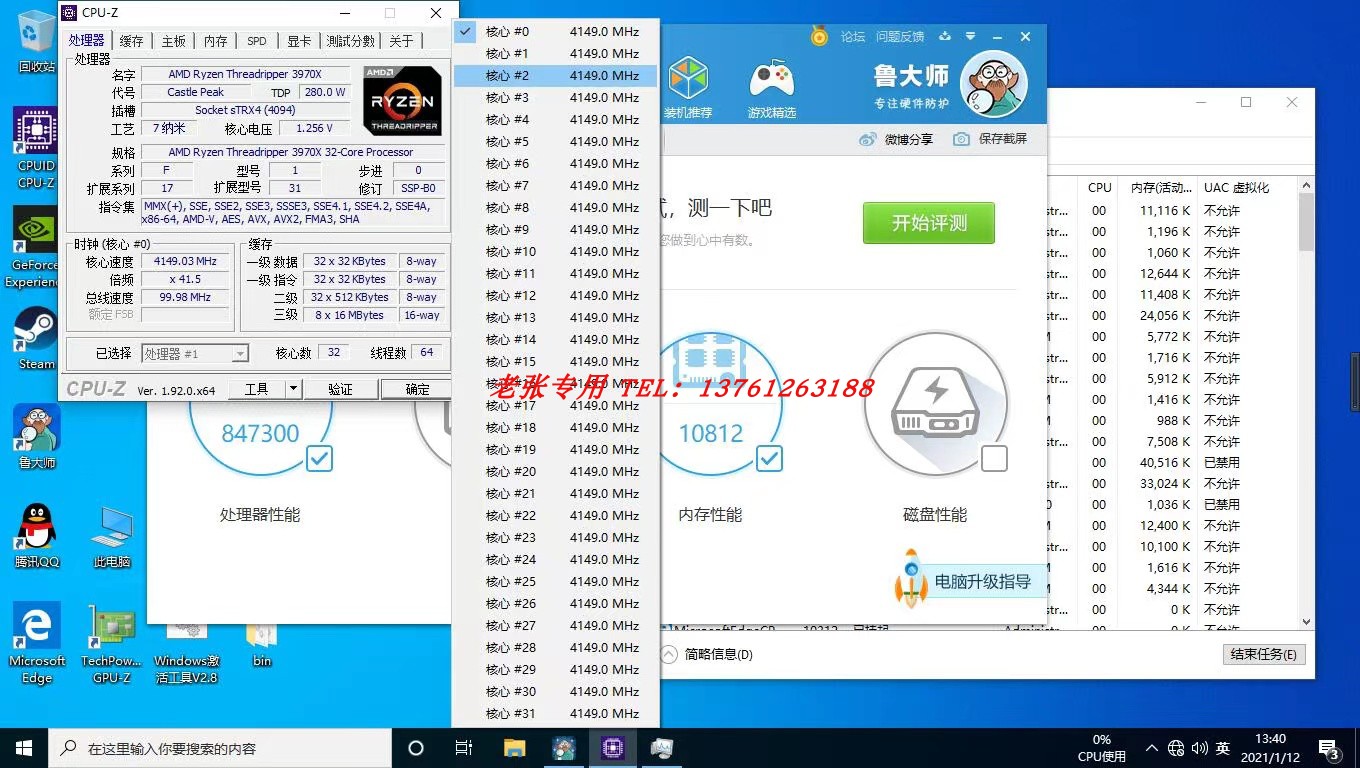Image resolution: width=1360 pixels, height=768 pixels.
Task: Open the Ludashi main menu triangle icon
Action: pyautogui.click(x=972, y=37)
